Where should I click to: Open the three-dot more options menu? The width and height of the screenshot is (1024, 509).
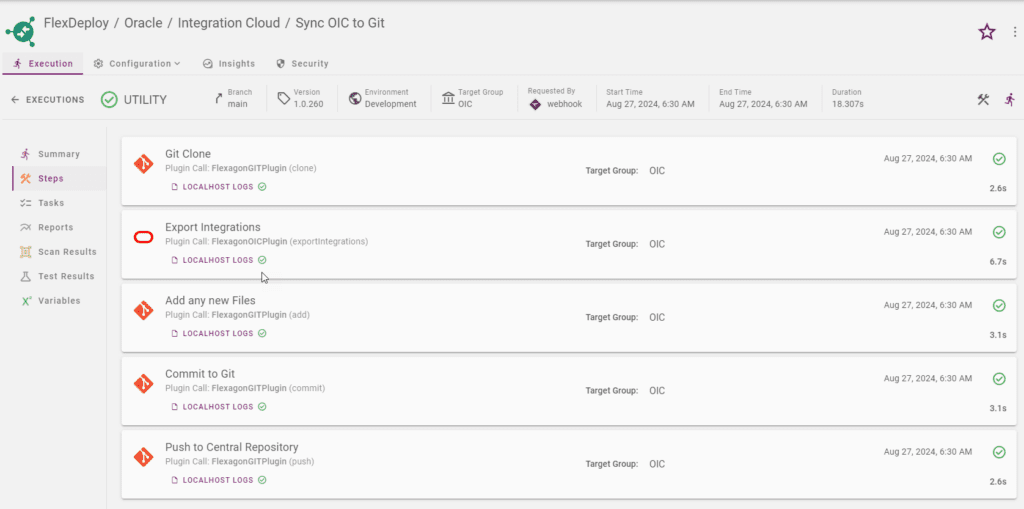[1014, 31]
